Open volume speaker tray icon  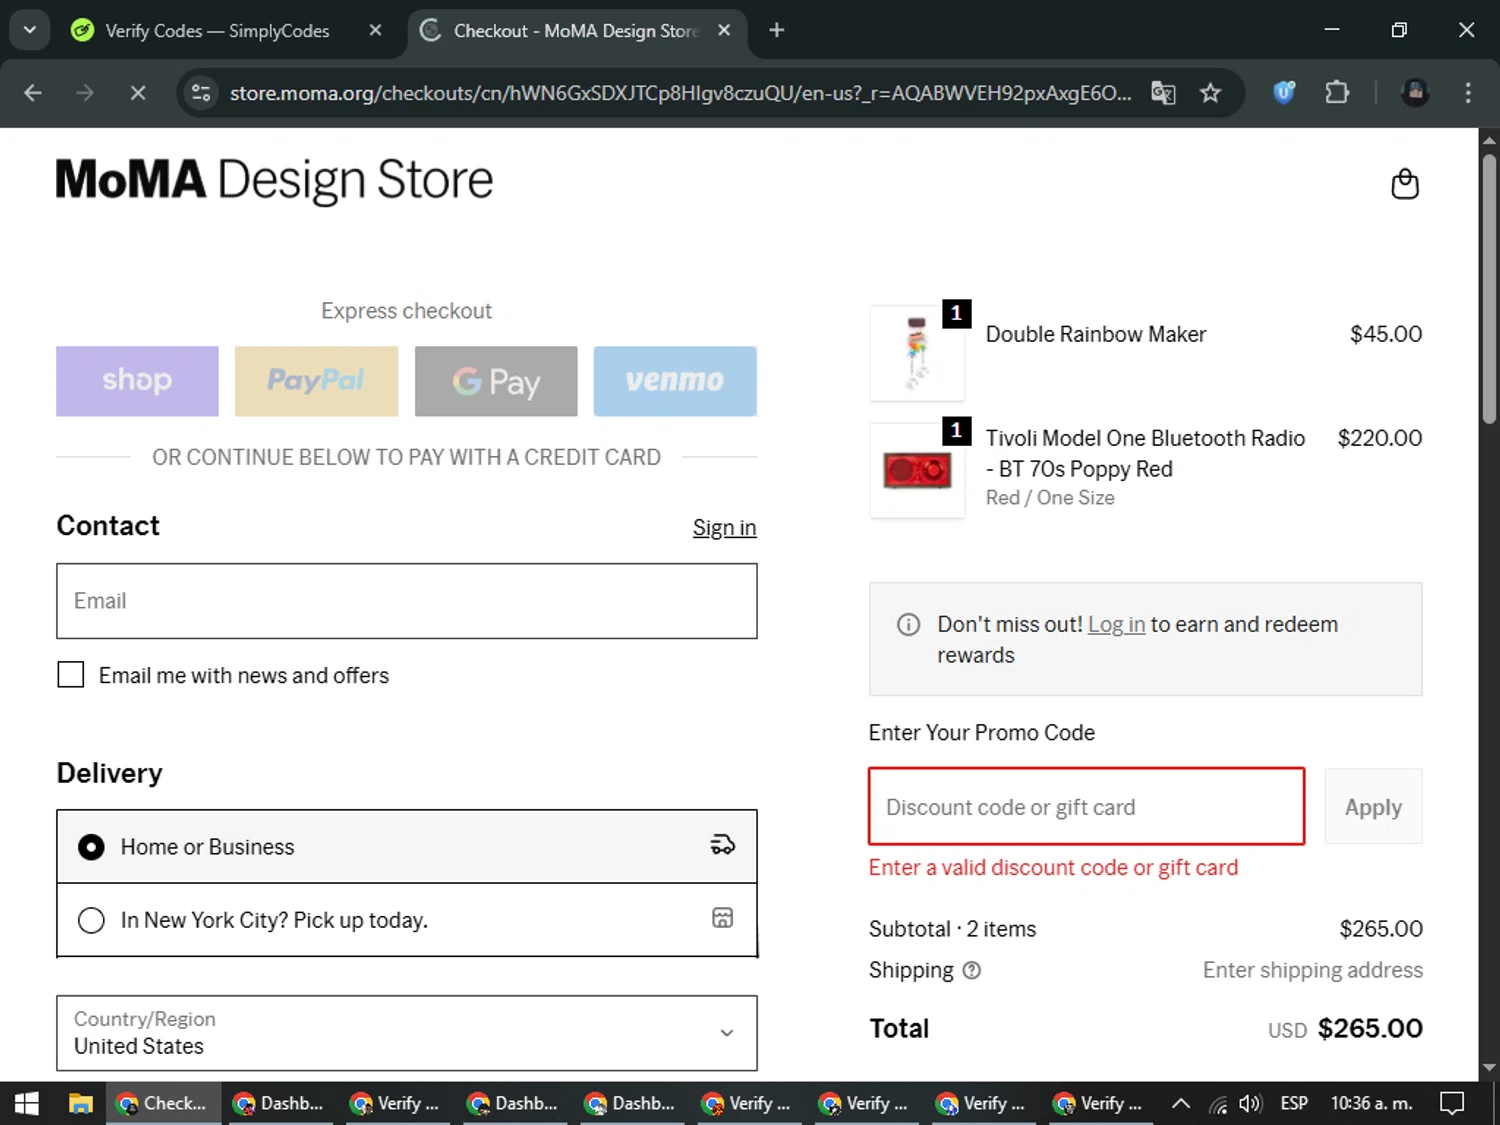[1250, 1104]
